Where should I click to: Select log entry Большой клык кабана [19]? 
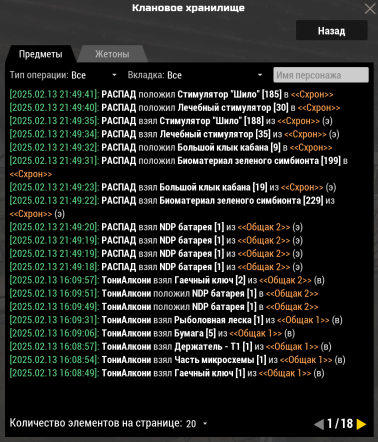[173, 187]
